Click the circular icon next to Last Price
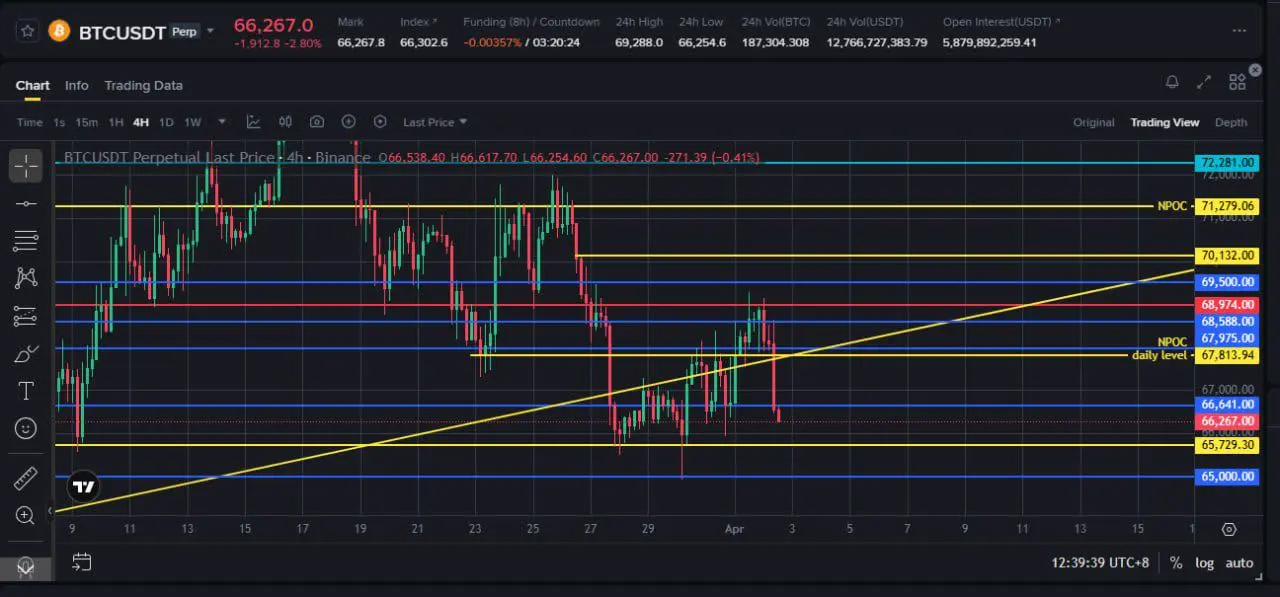This screenshot has height=597, width=1280. click(x=380, y=122)
